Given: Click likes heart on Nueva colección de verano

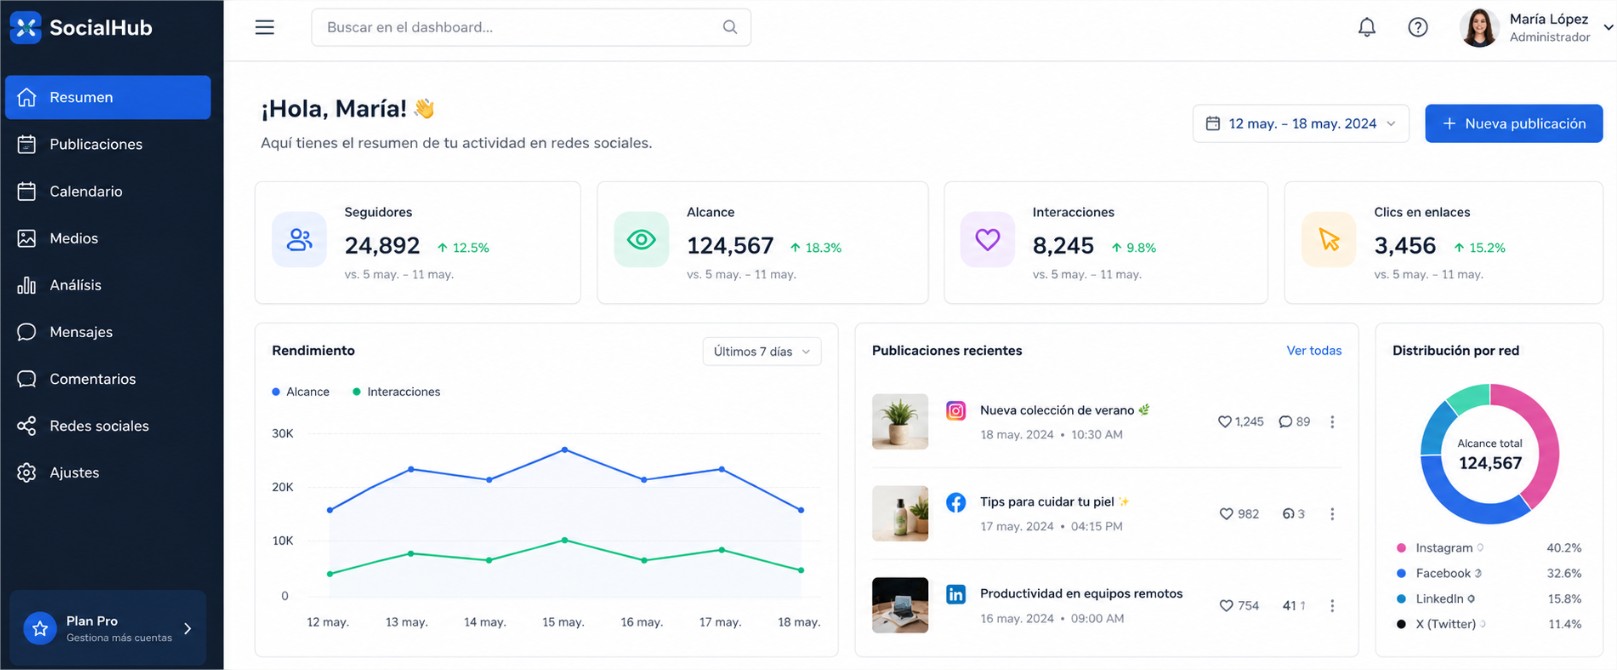Looking at the screenshot, I should click(x=1224, y=422).
